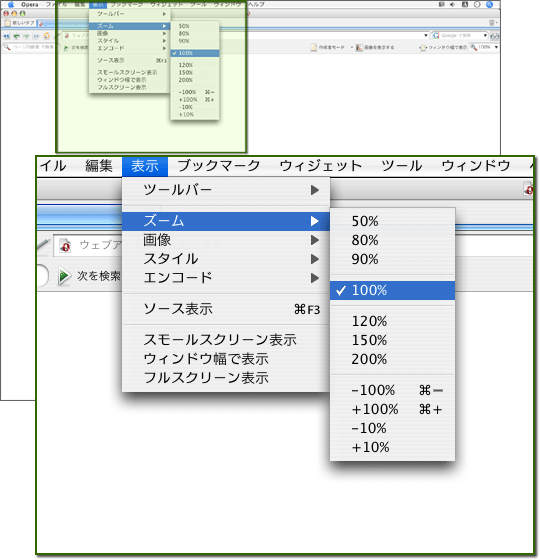Click the 新しいタブ new tab button
Viewport: 540px width, 560px height.
pos(20,23)
